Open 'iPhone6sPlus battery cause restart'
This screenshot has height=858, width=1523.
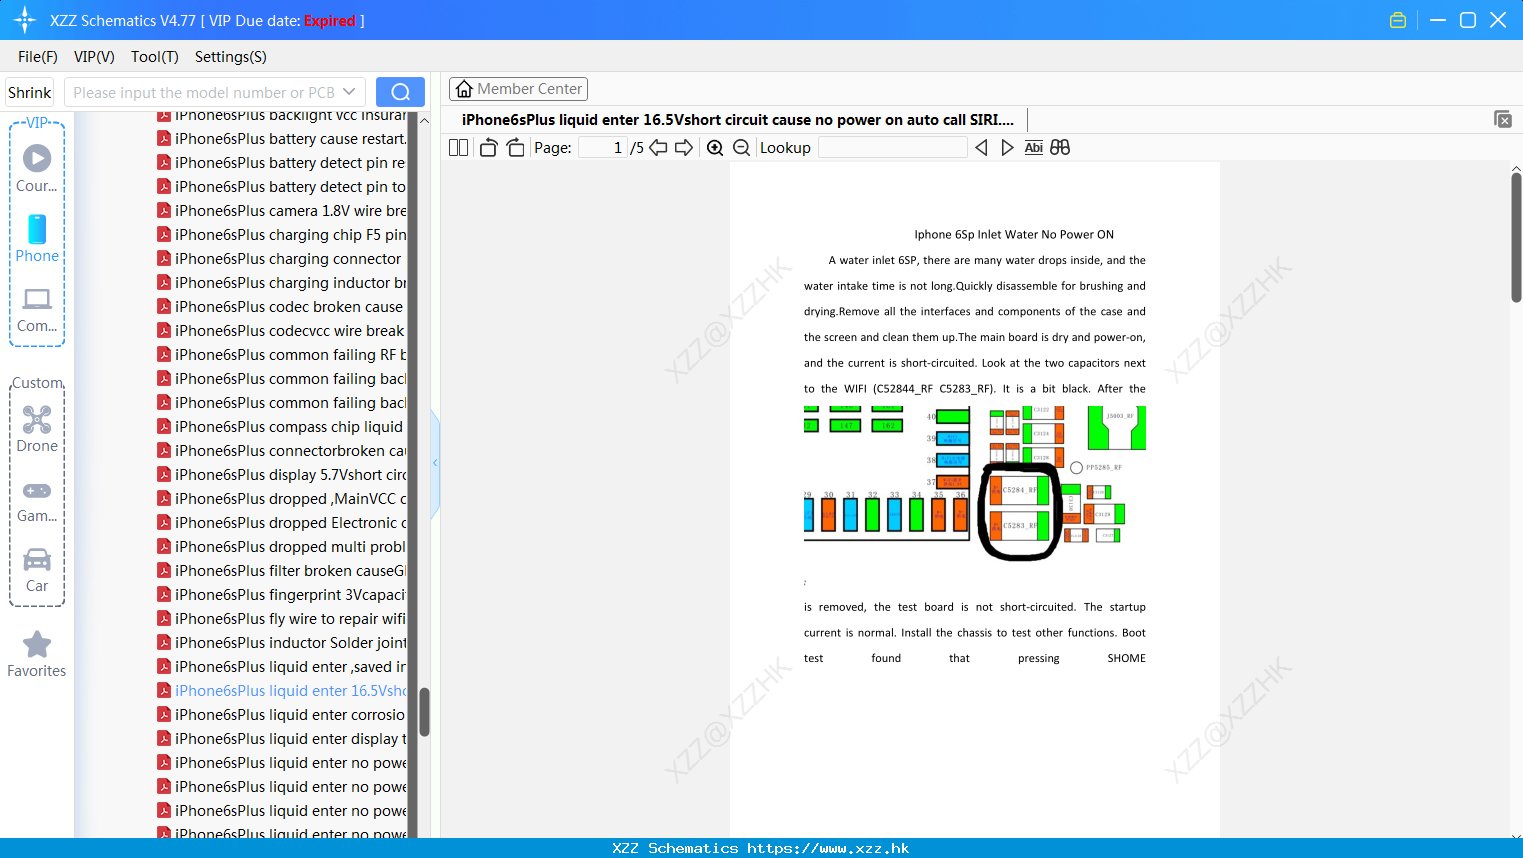point(282,139)
